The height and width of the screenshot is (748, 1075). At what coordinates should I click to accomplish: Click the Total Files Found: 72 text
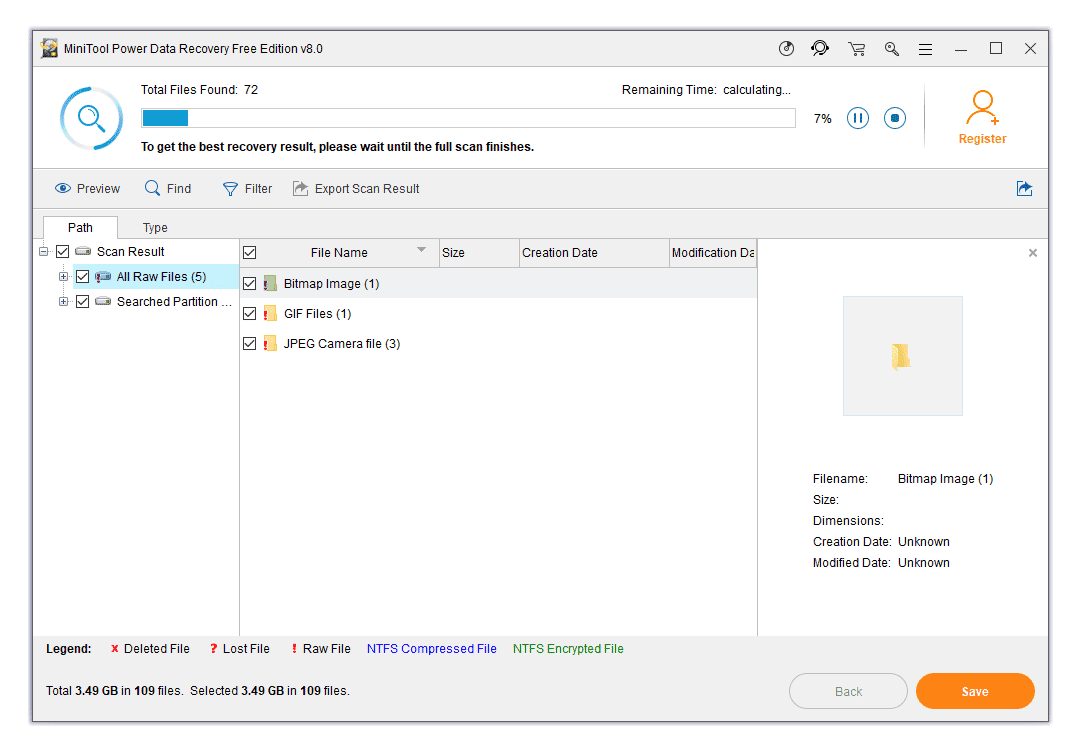(x=200, y=90)
